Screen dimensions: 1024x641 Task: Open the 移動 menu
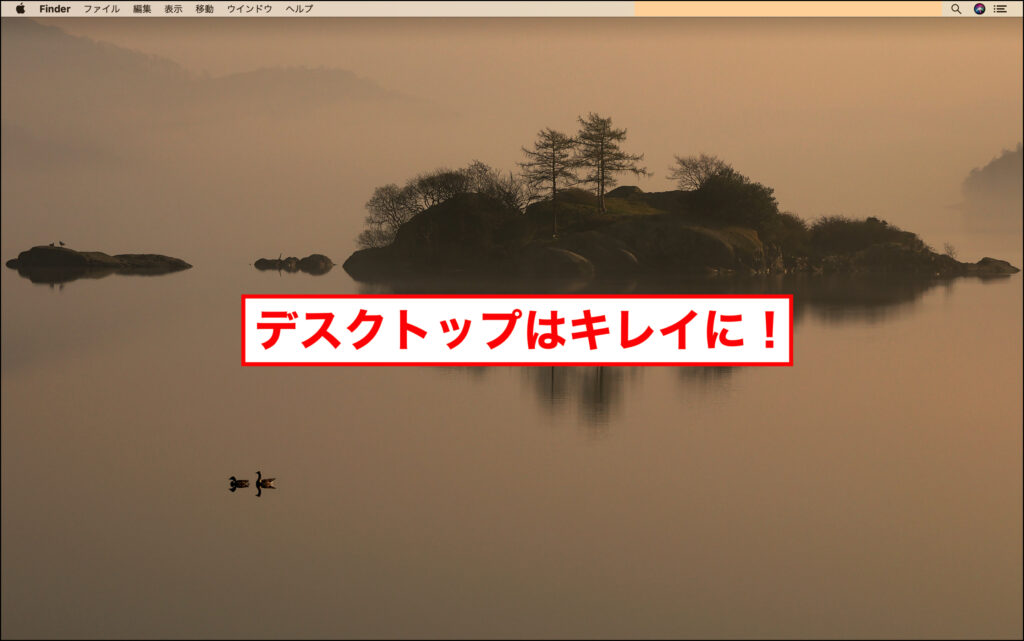pos(204,9)
